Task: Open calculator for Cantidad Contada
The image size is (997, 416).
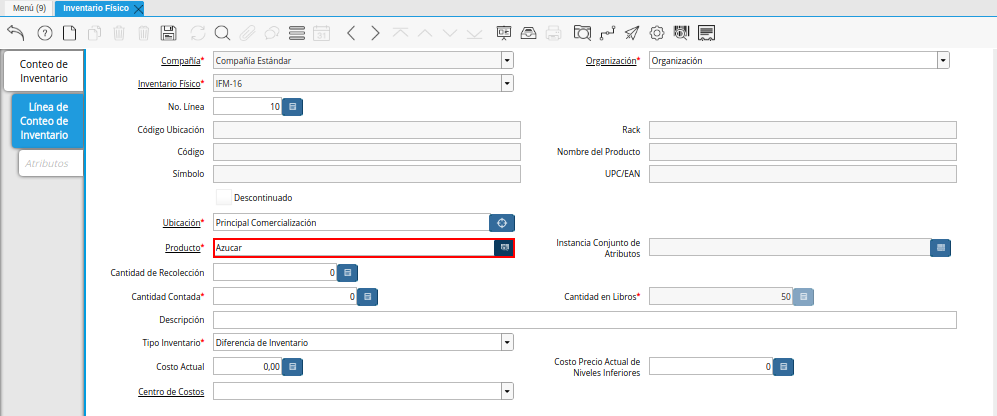Action: point(367,297)
